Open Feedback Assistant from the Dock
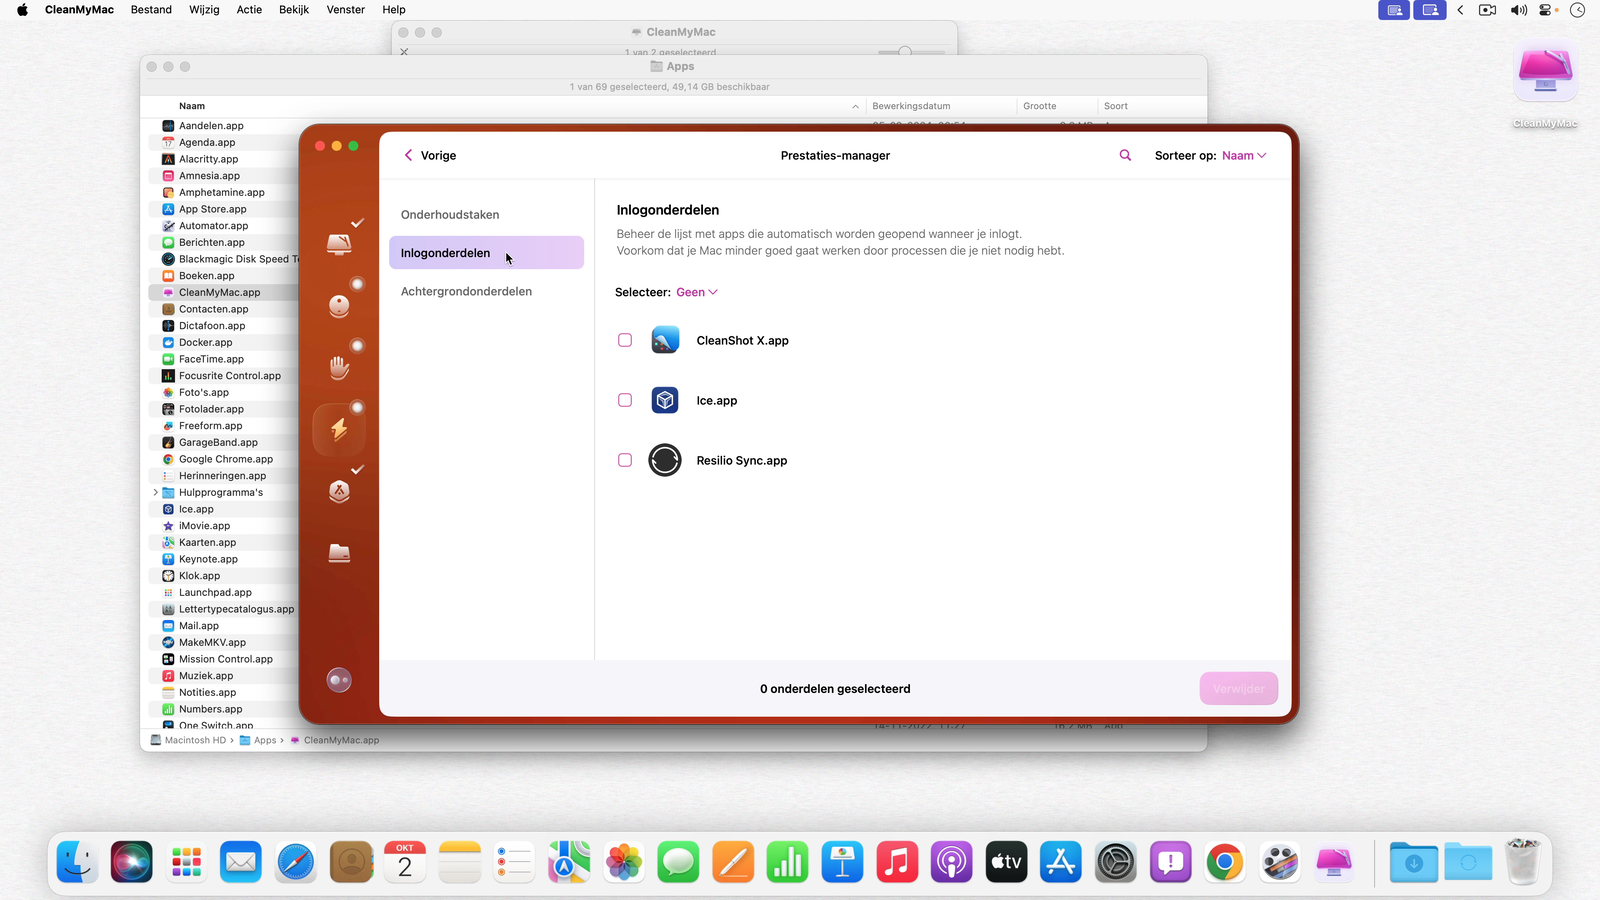The height and width of the screenshot is (900, 1600). point(1170,862)
